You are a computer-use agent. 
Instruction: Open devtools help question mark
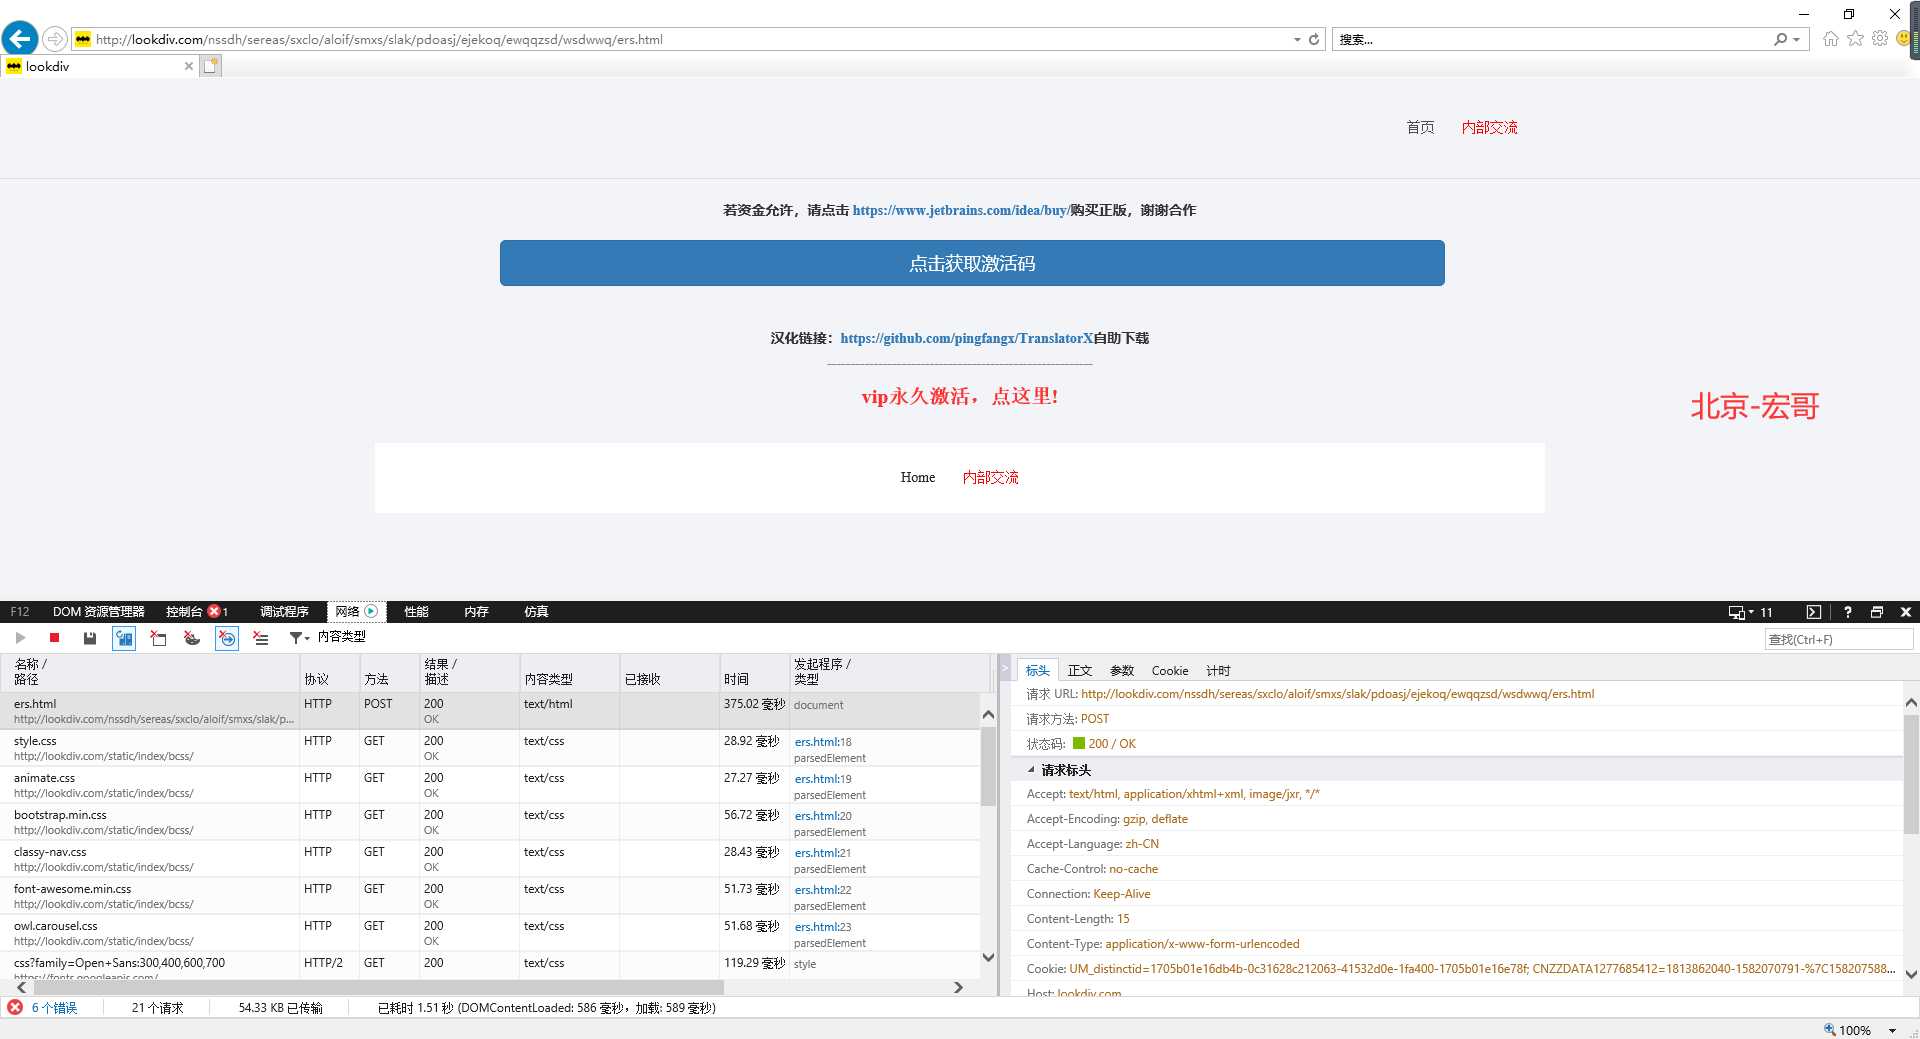(x=1847, y=612)
